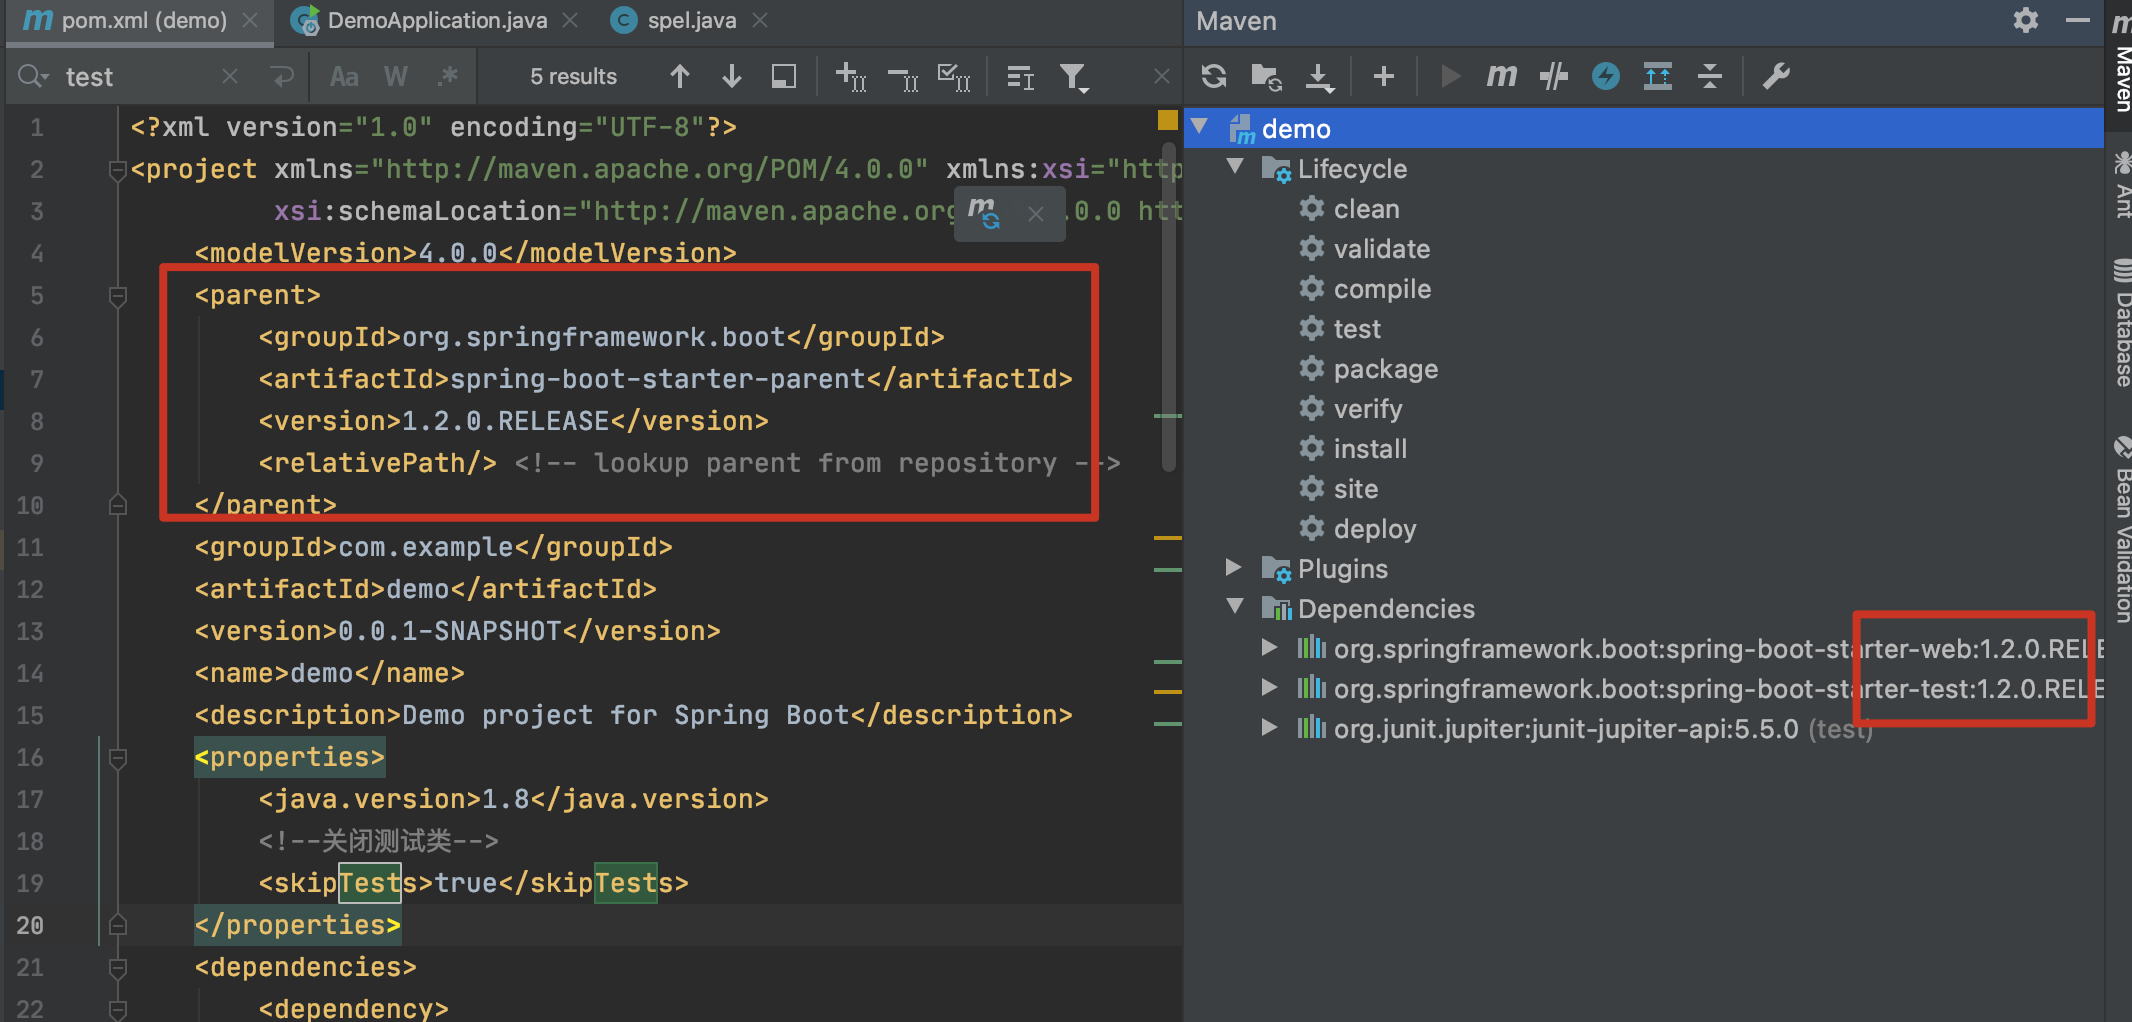Toggle Offline Mode in Maven toolbar
Screen dimensions: 2132x1022
coord(1554,76)
